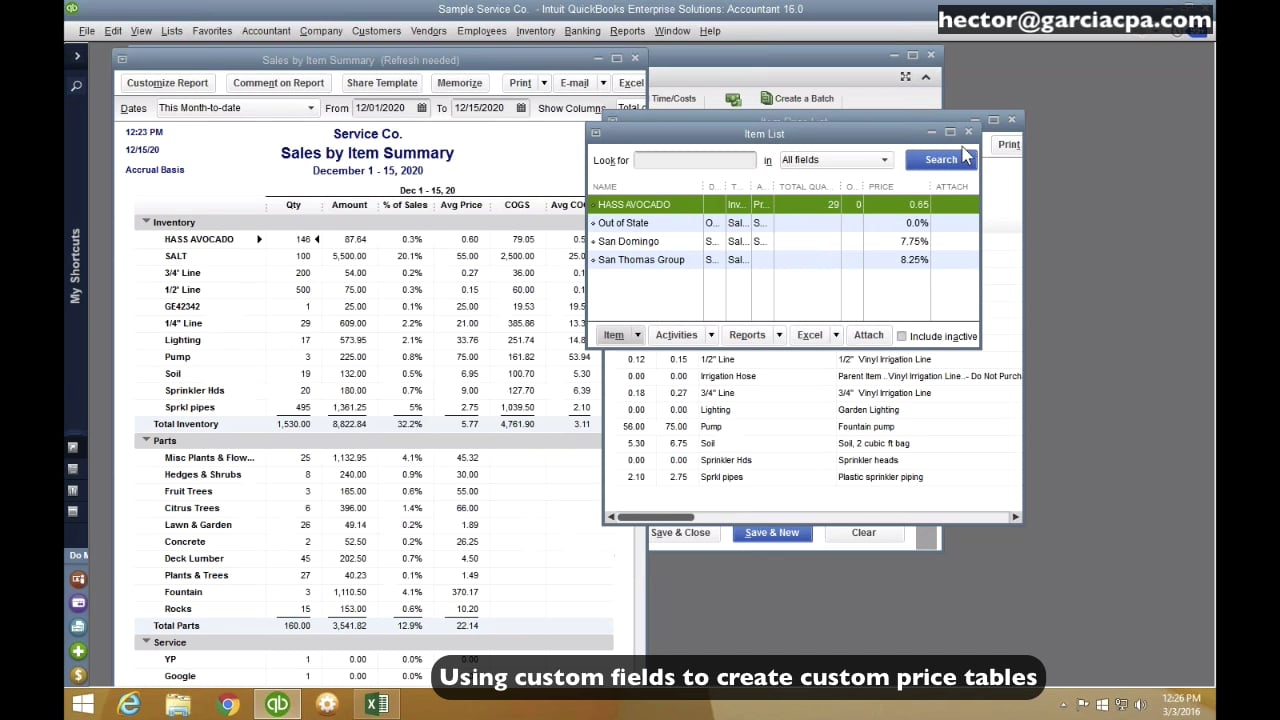Open the To date calendar picker
This screenshot has width=1280, height=720.
pyautogui.click(x=523, y=108)
